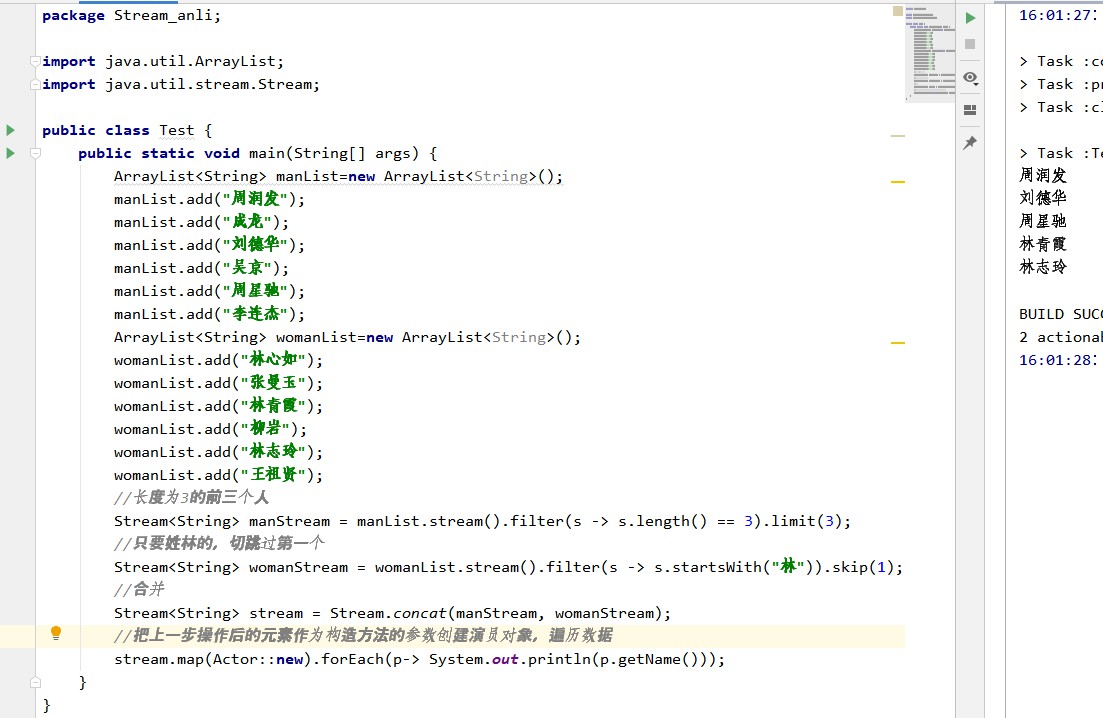The width and height of the screenshot is (1103, 718).
Task: Click the fold end marker at main's closing brace
Action: point(35,682)
